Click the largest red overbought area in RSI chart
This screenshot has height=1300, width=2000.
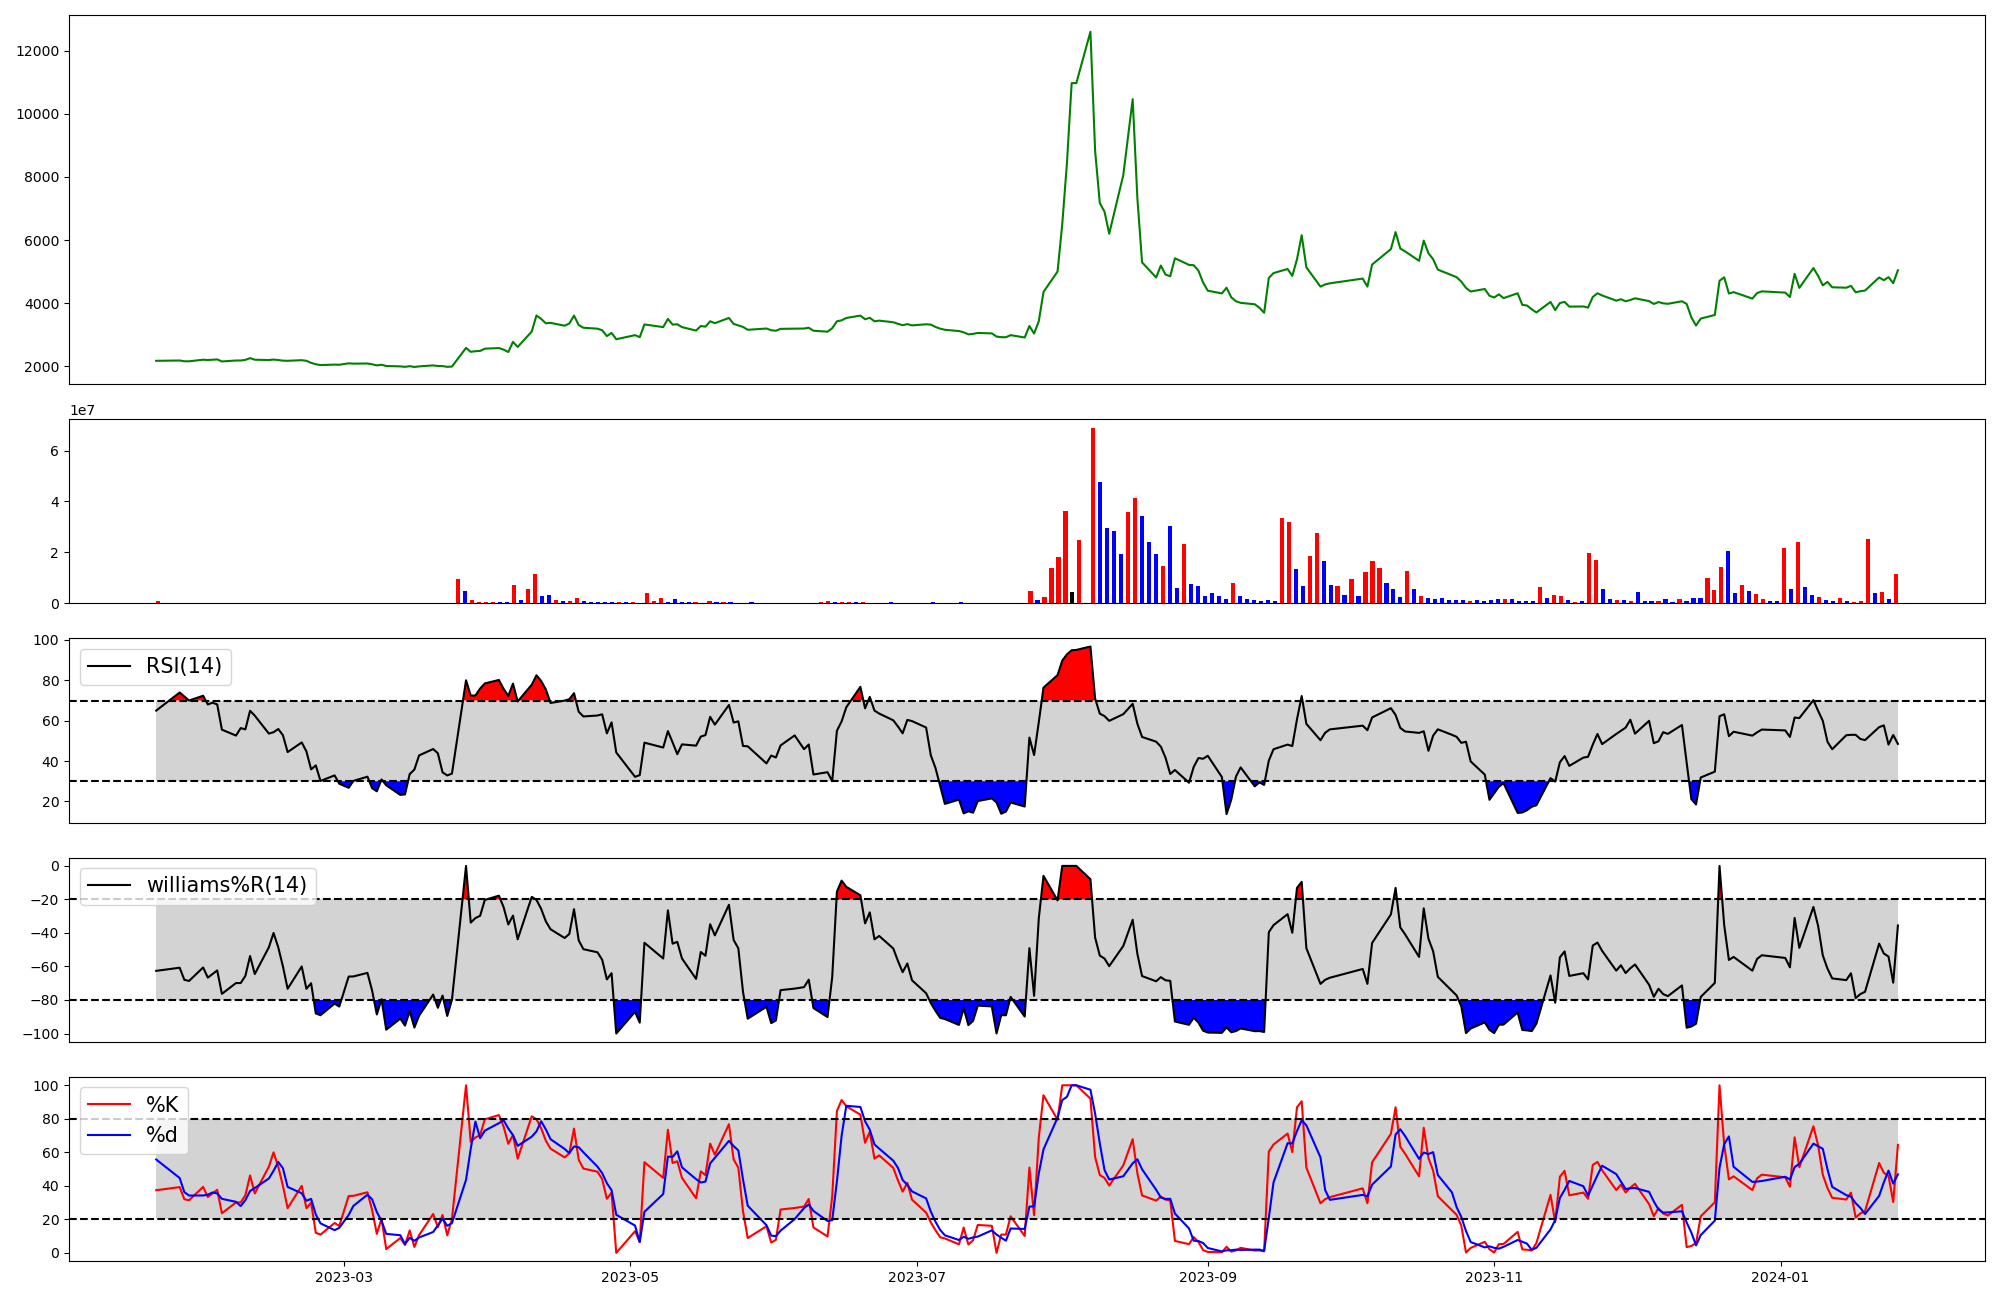(1076, 680)
